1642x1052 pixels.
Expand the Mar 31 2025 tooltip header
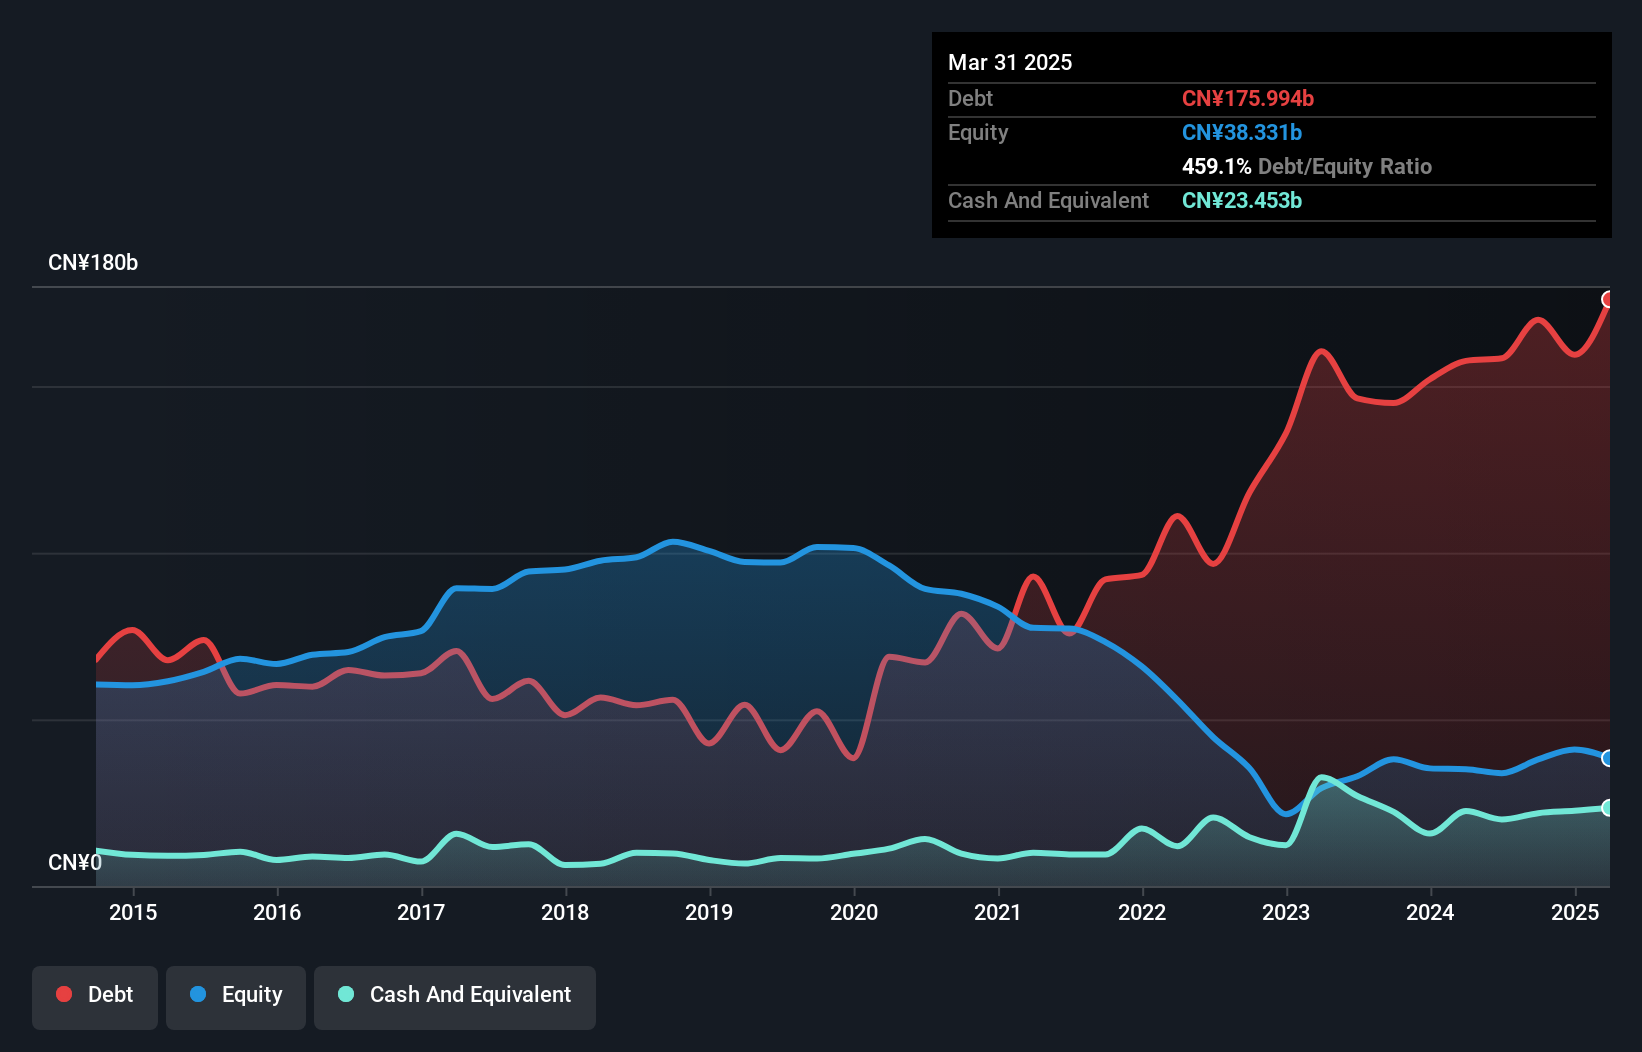pos(1010,62)
